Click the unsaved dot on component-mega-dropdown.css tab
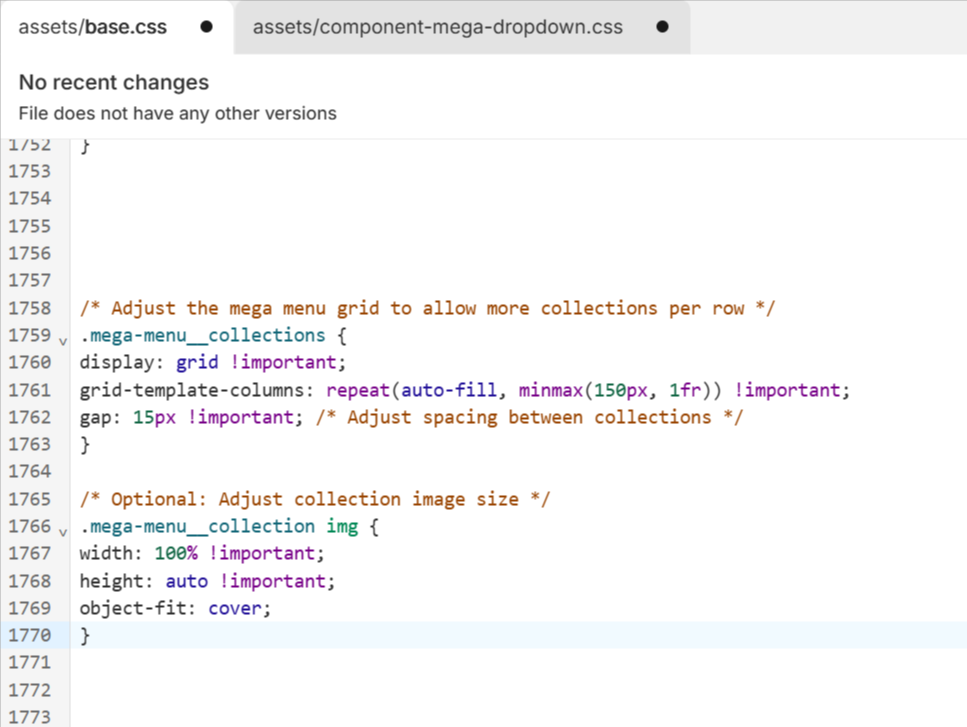 point(662,27)
